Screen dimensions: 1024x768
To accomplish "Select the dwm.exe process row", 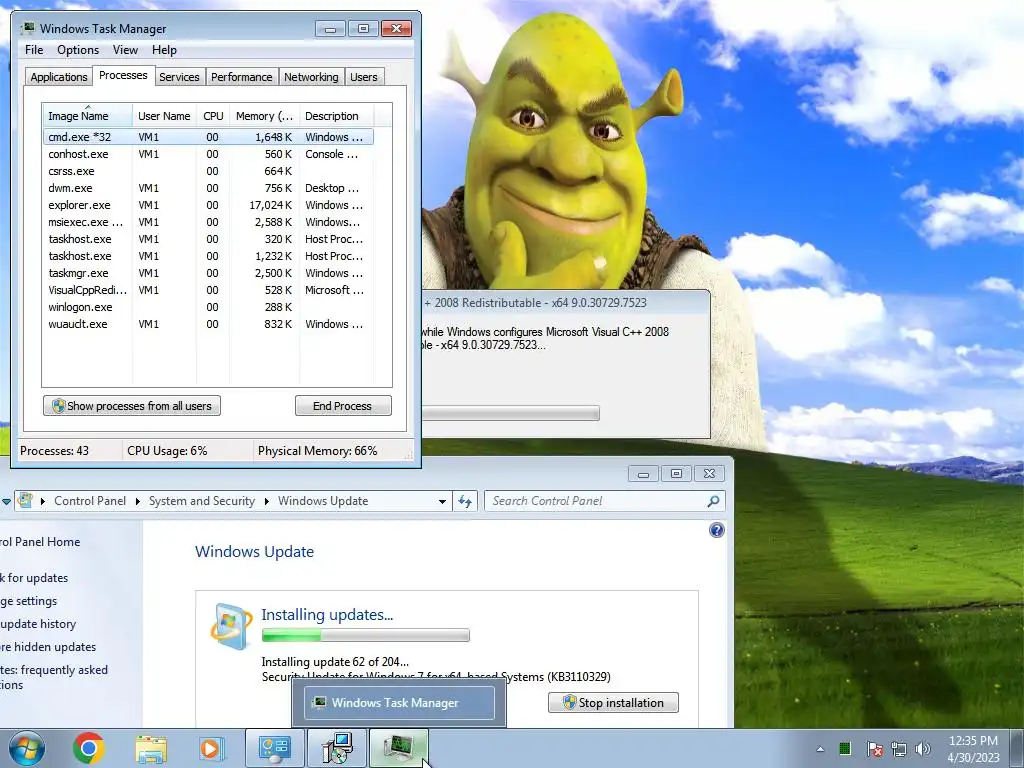I will point(208,188).
